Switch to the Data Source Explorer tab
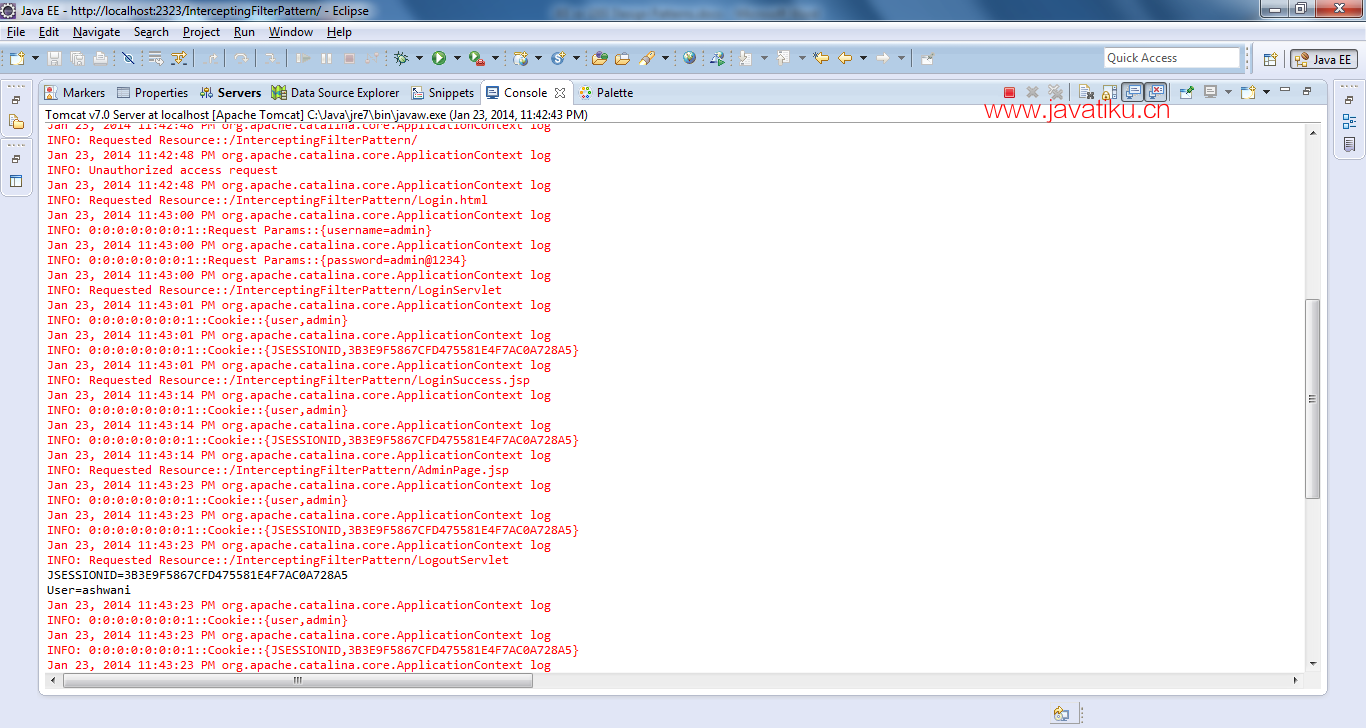The height and width of the screenshot is (728, 1366). (x=335, y=93)
